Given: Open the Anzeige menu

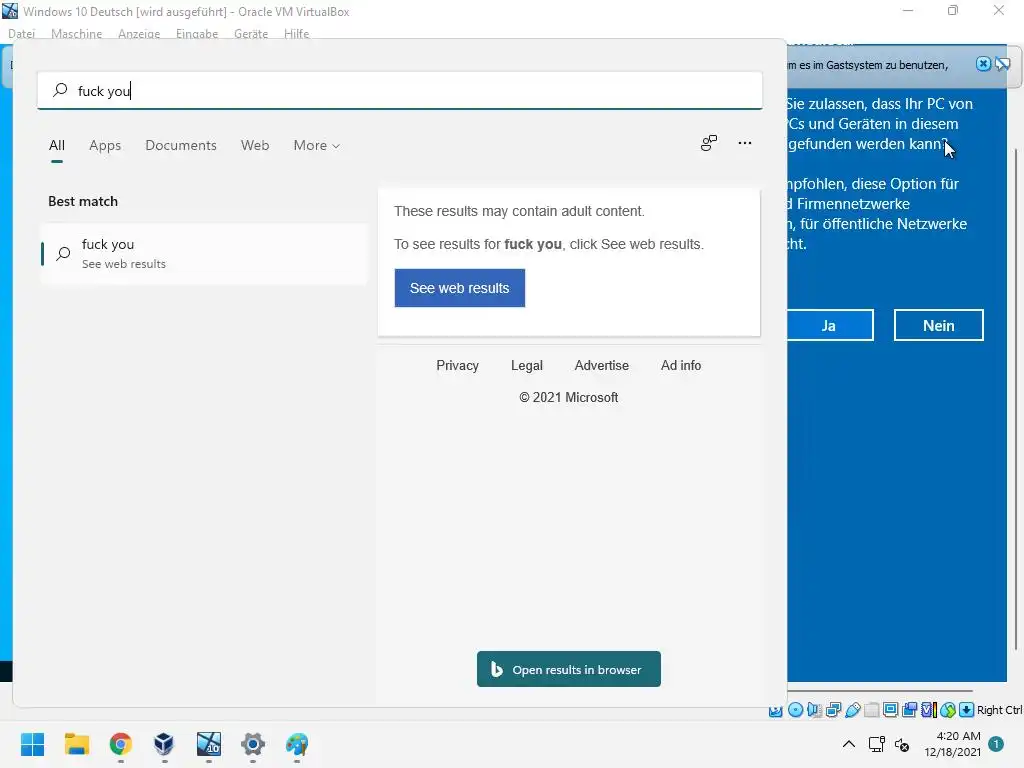Looking at the screenshot, I should click(139, 33).
